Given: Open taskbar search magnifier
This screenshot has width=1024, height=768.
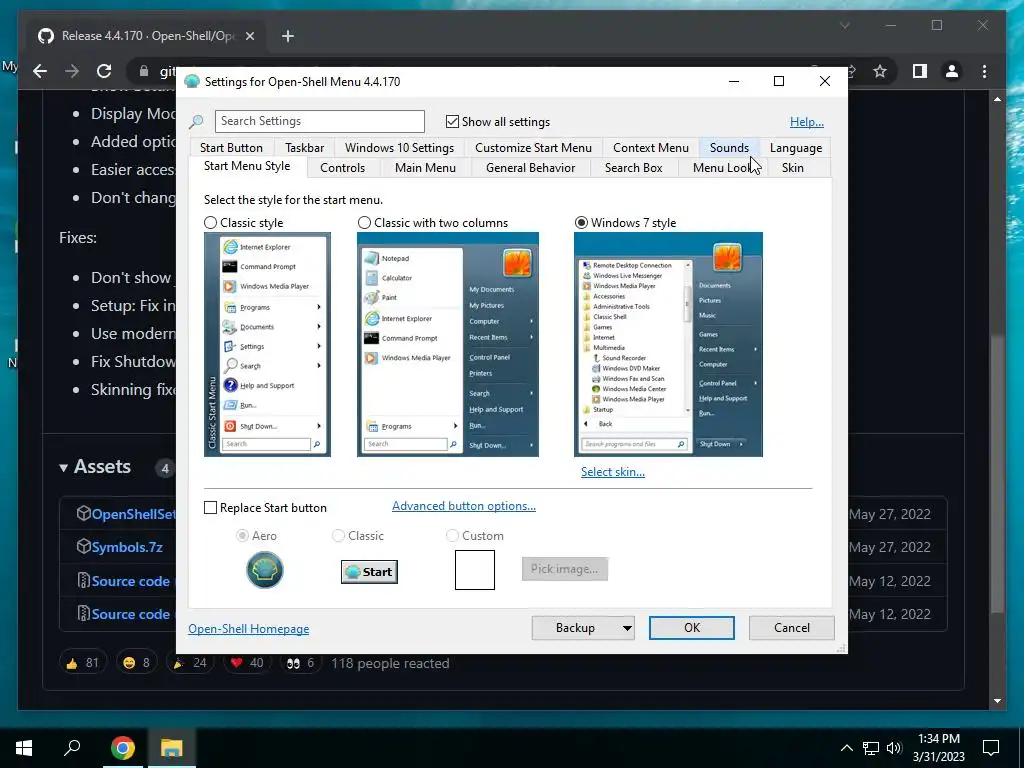Looking at the screenshot, I should [72, 747].
